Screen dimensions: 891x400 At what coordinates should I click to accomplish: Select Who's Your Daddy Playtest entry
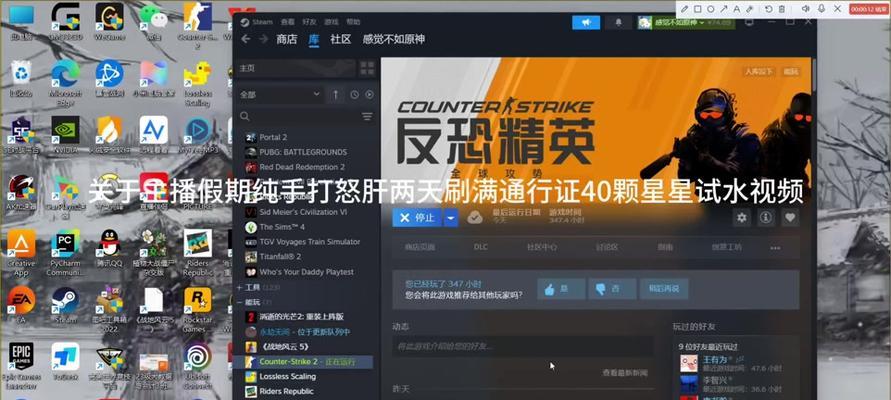[x=306, y=272]
